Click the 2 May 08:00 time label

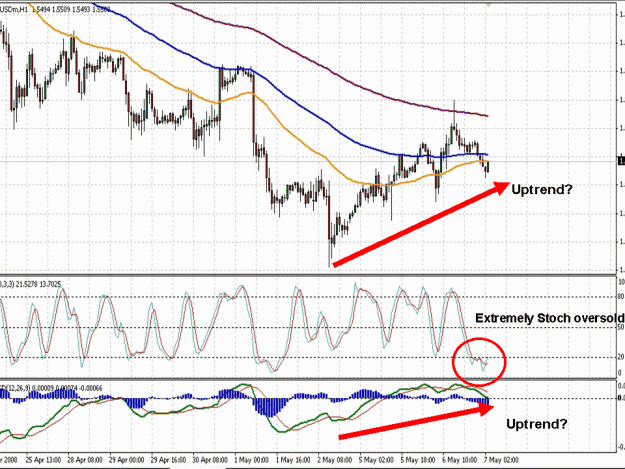(335, 460)
